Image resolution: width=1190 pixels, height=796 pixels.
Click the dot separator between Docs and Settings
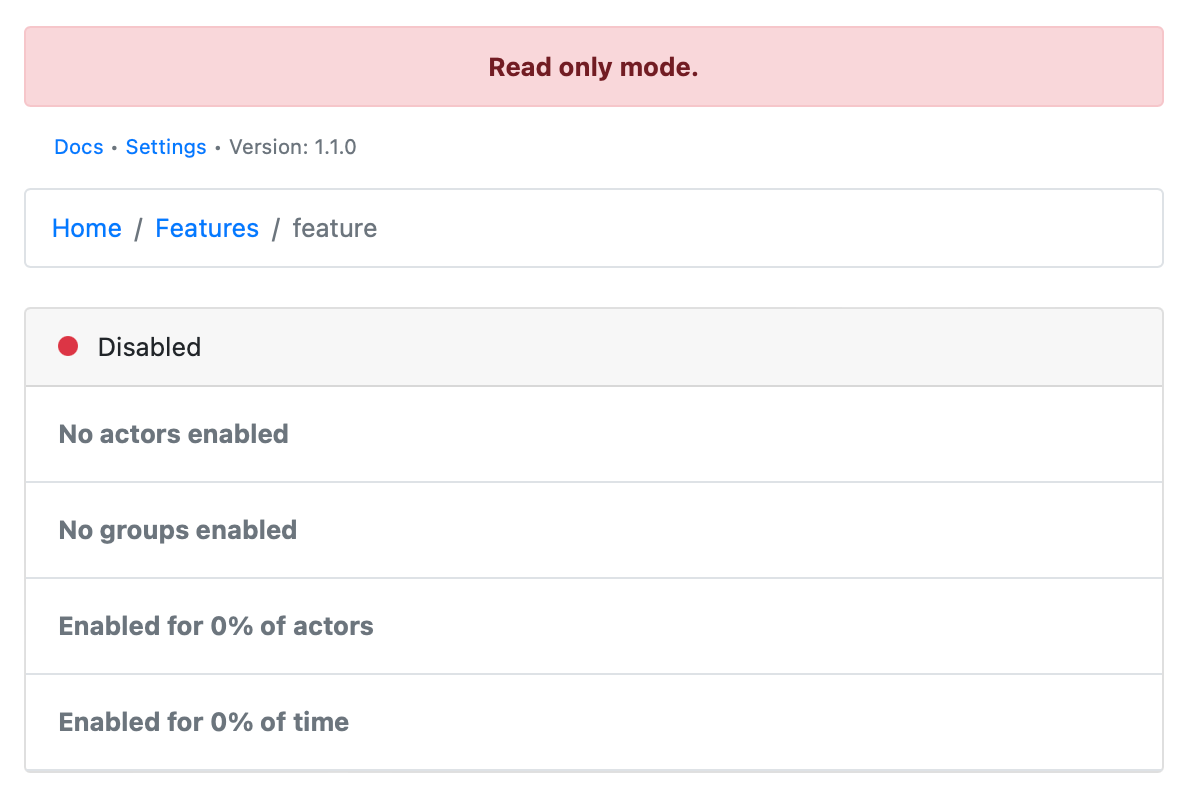[115, 148]
